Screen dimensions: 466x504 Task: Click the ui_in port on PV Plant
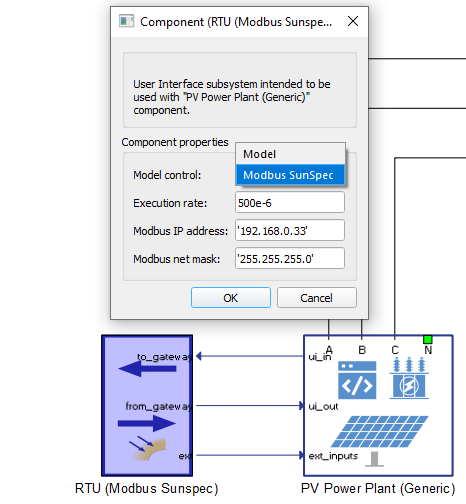tap(320, 357)
